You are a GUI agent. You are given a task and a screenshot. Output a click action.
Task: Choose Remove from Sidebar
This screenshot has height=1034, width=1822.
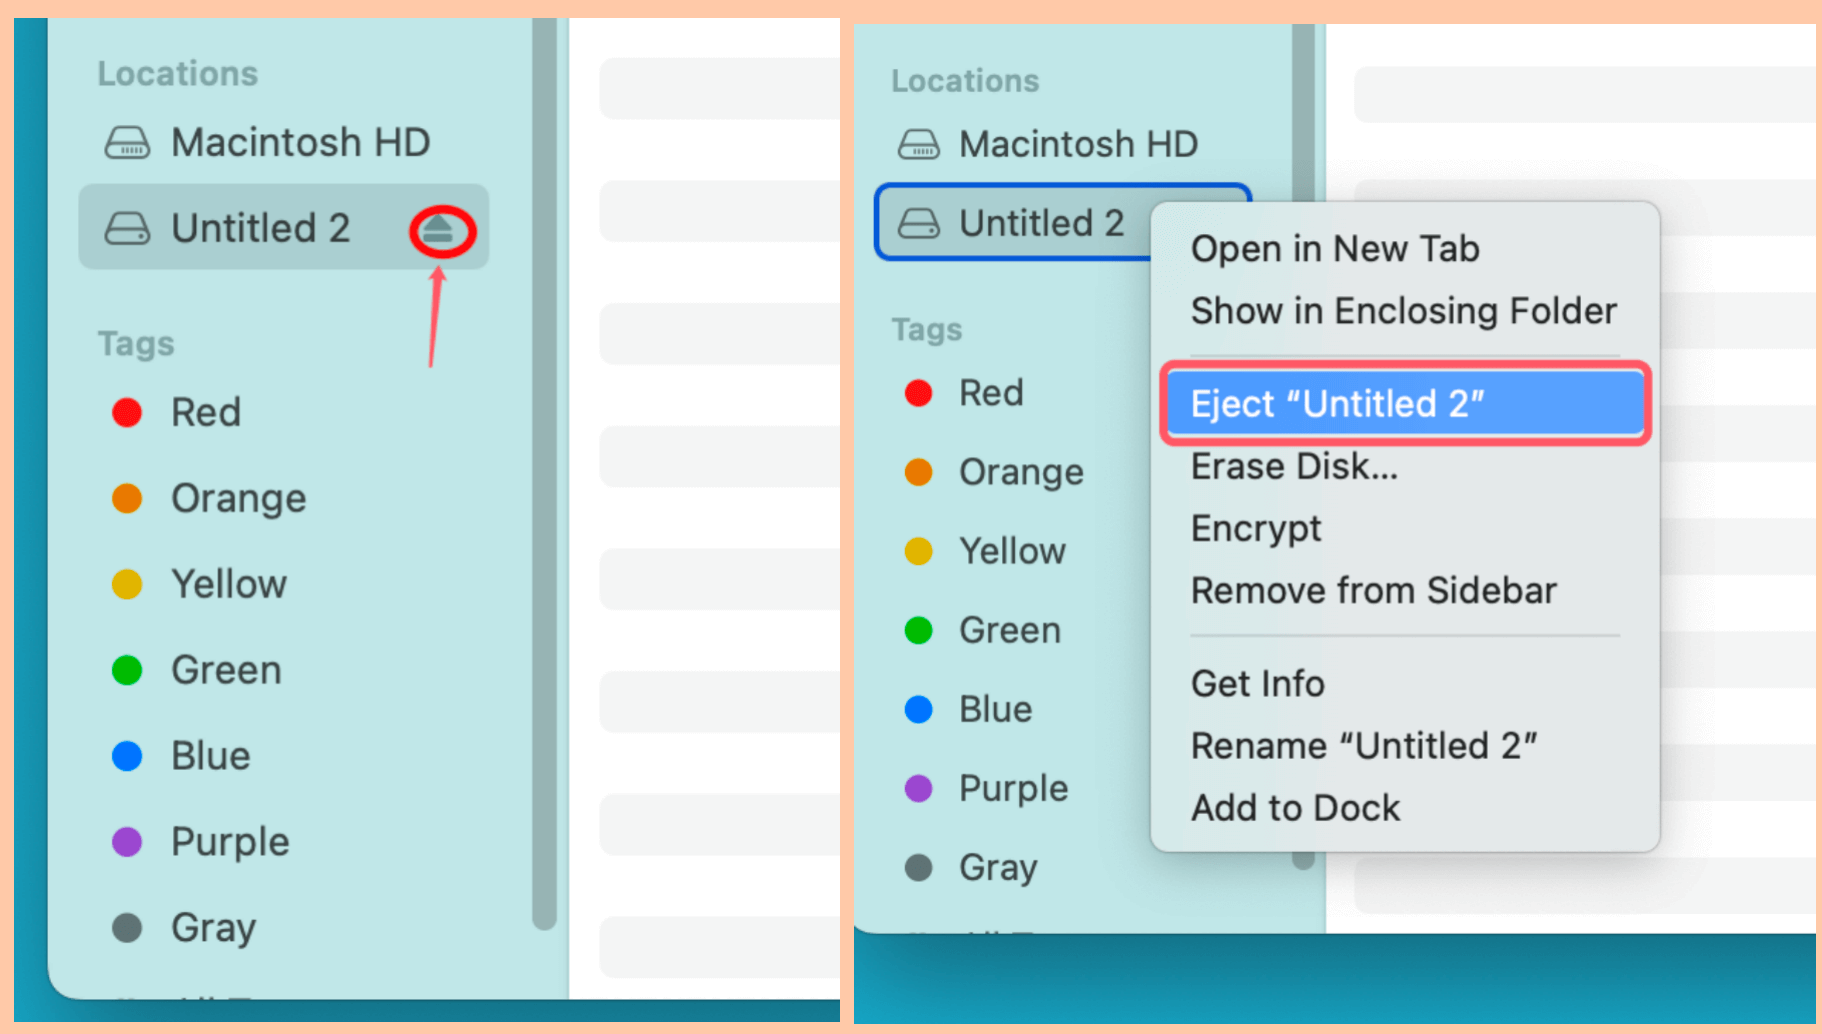[1374, 590]
